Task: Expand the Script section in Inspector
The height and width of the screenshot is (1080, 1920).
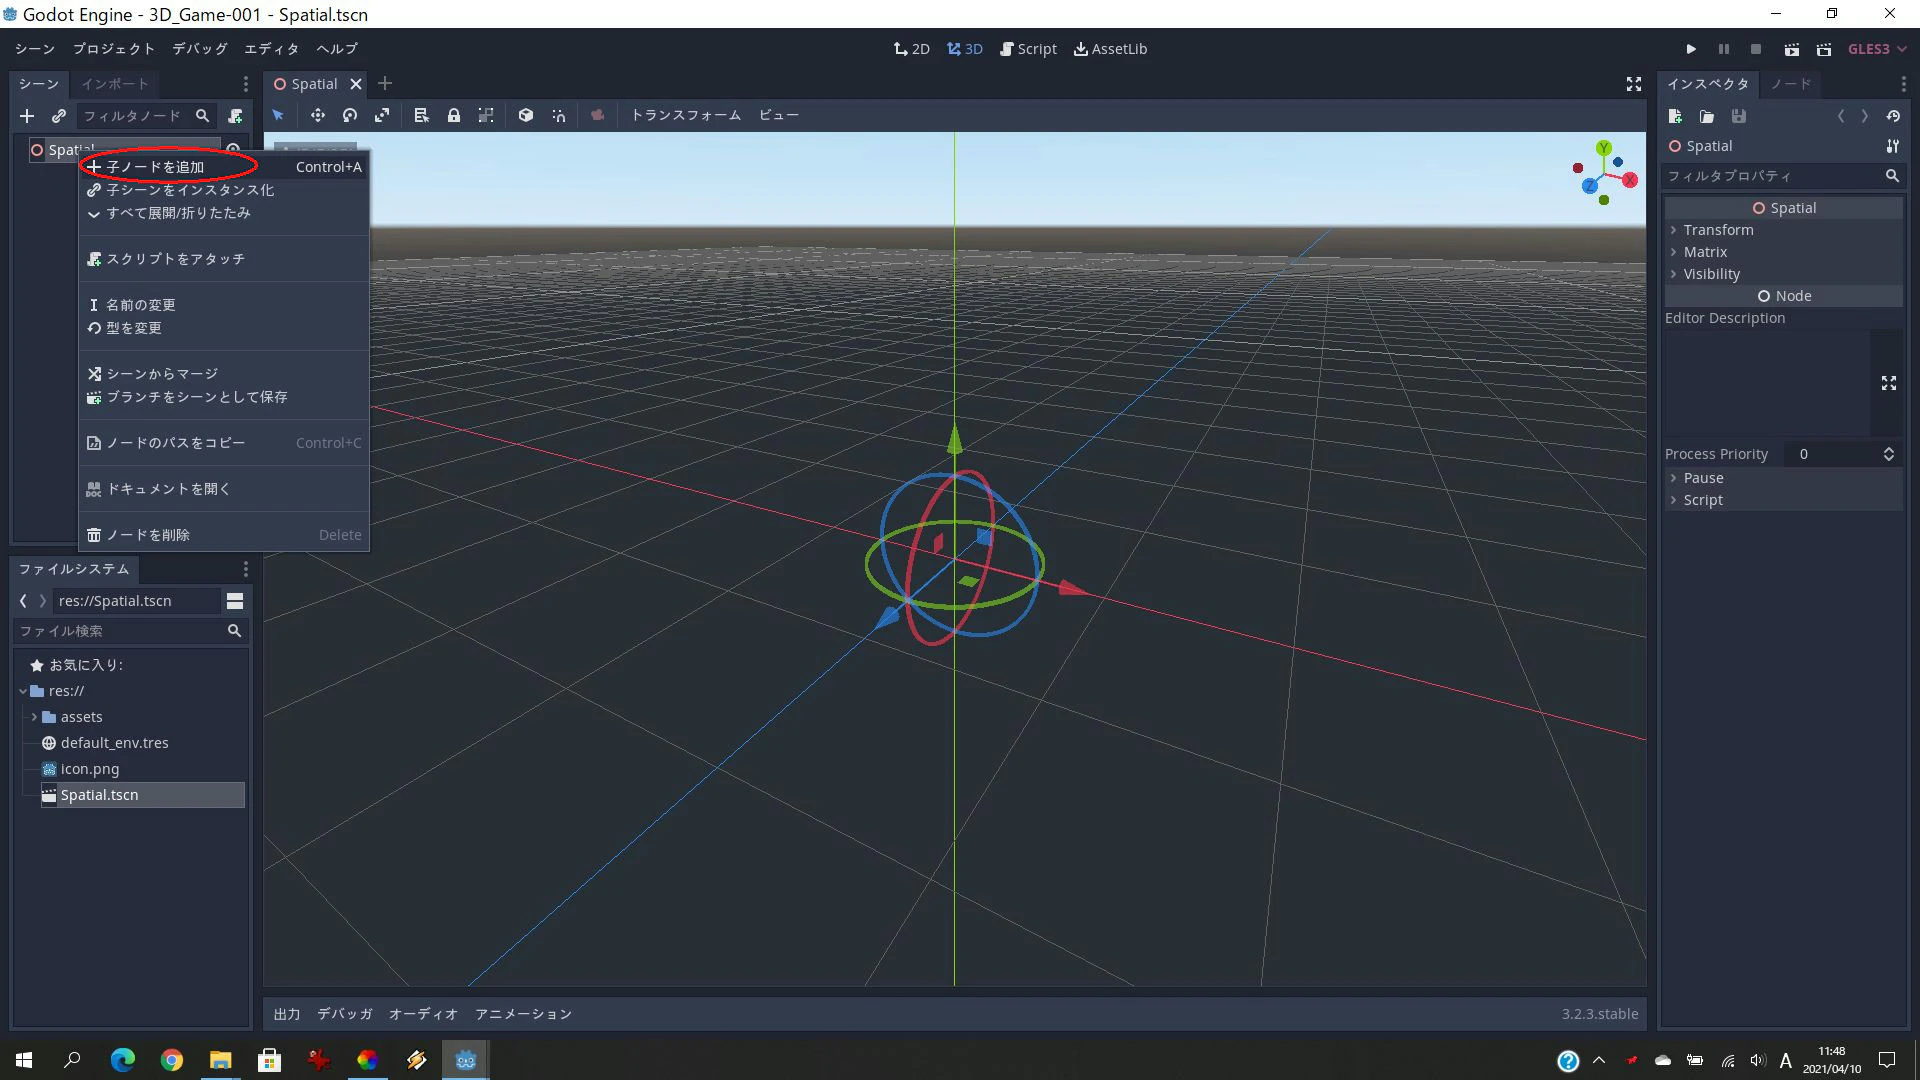Action: [1783, 500]
